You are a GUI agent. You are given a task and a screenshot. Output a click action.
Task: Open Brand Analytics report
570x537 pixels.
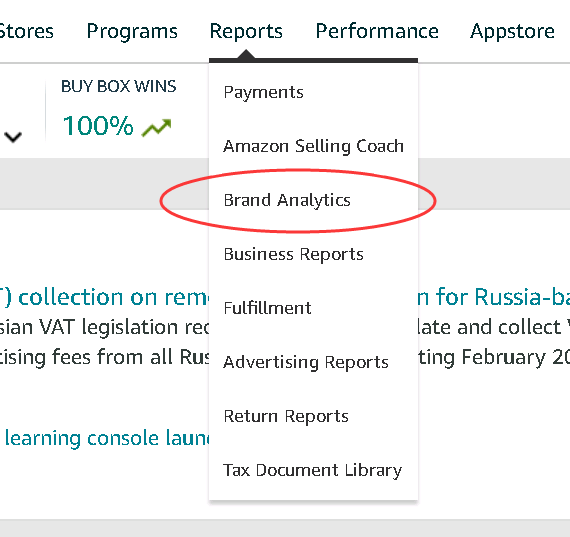(x=287, y=200)
